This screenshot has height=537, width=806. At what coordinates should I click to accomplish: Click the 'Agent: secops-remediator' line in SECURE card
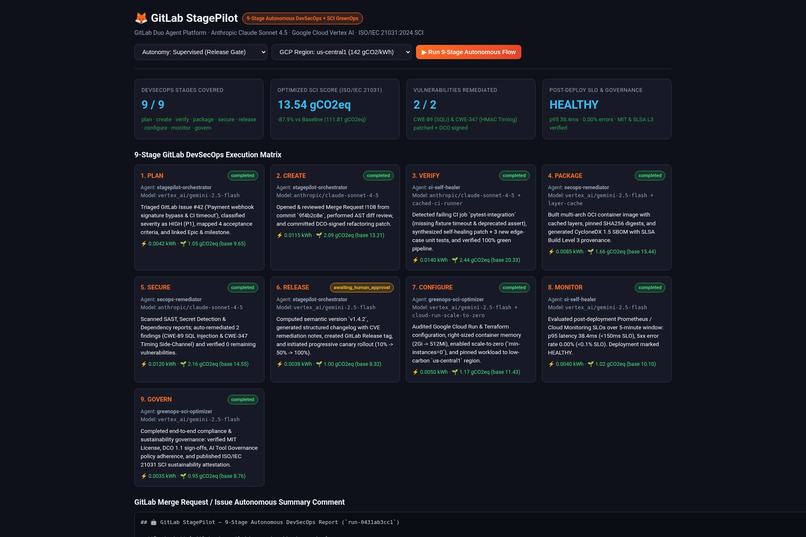point(171,299)
